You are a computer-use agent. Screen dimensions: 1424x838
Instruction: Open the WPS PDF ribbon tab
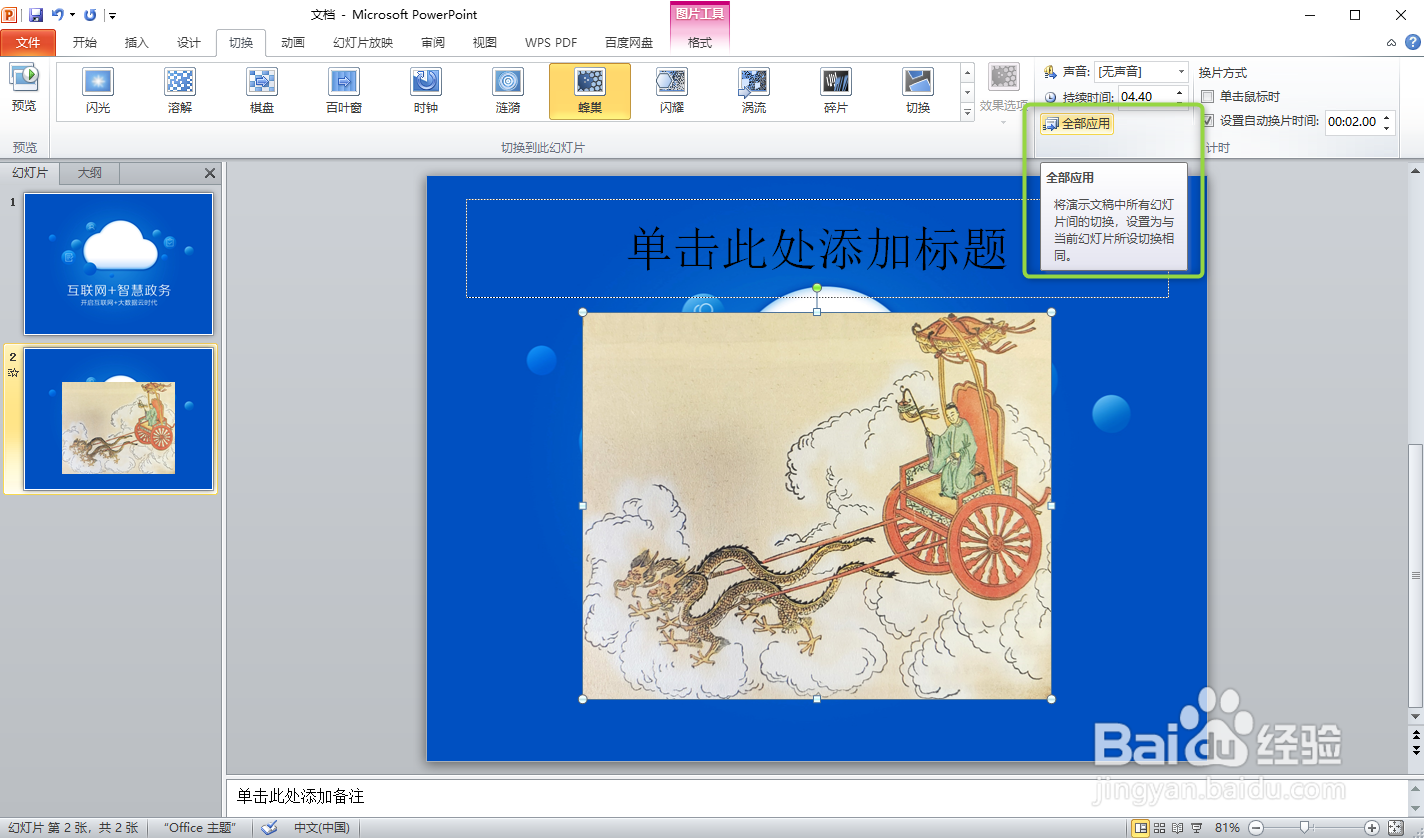click(551, 43)
